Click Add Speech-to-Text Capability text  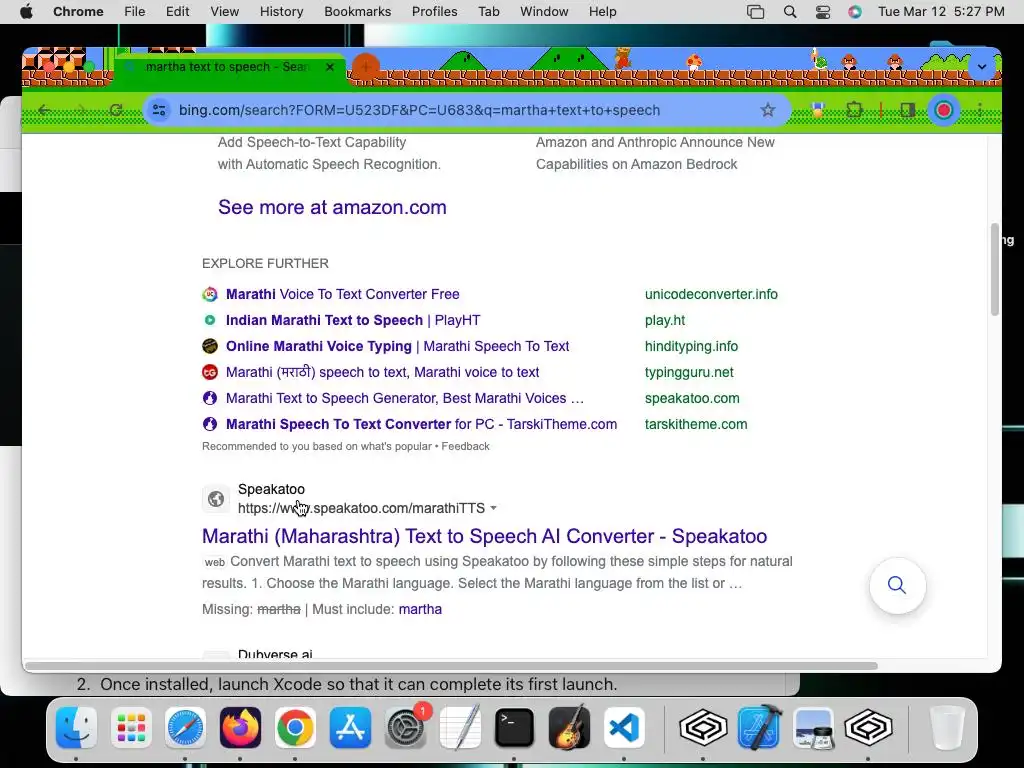312,142
